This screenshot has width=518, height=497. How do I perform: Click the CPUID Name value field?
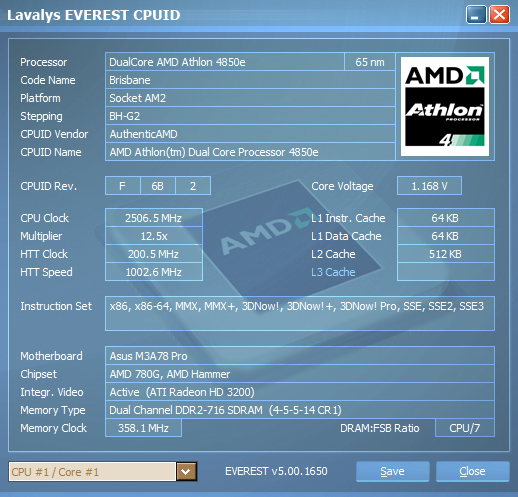point(250,152)
